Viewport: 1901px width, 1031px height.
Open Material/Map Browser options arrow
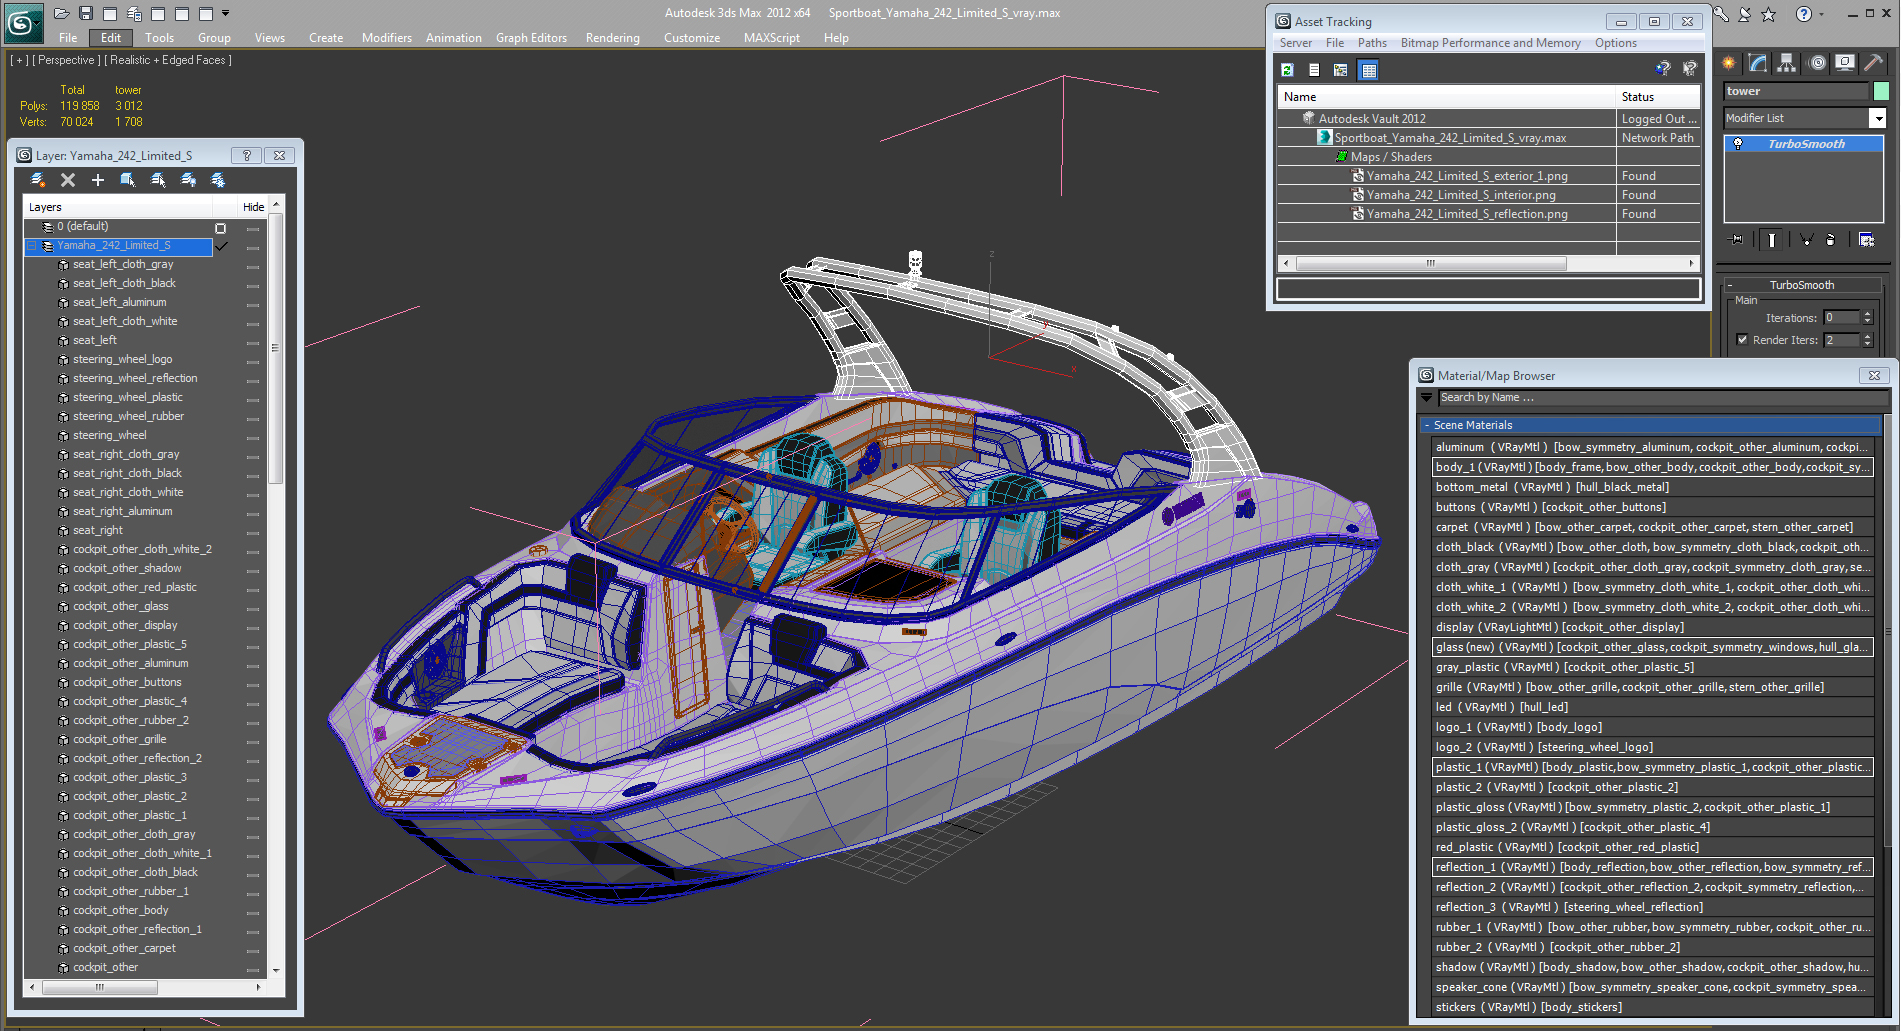point(1426,397)
